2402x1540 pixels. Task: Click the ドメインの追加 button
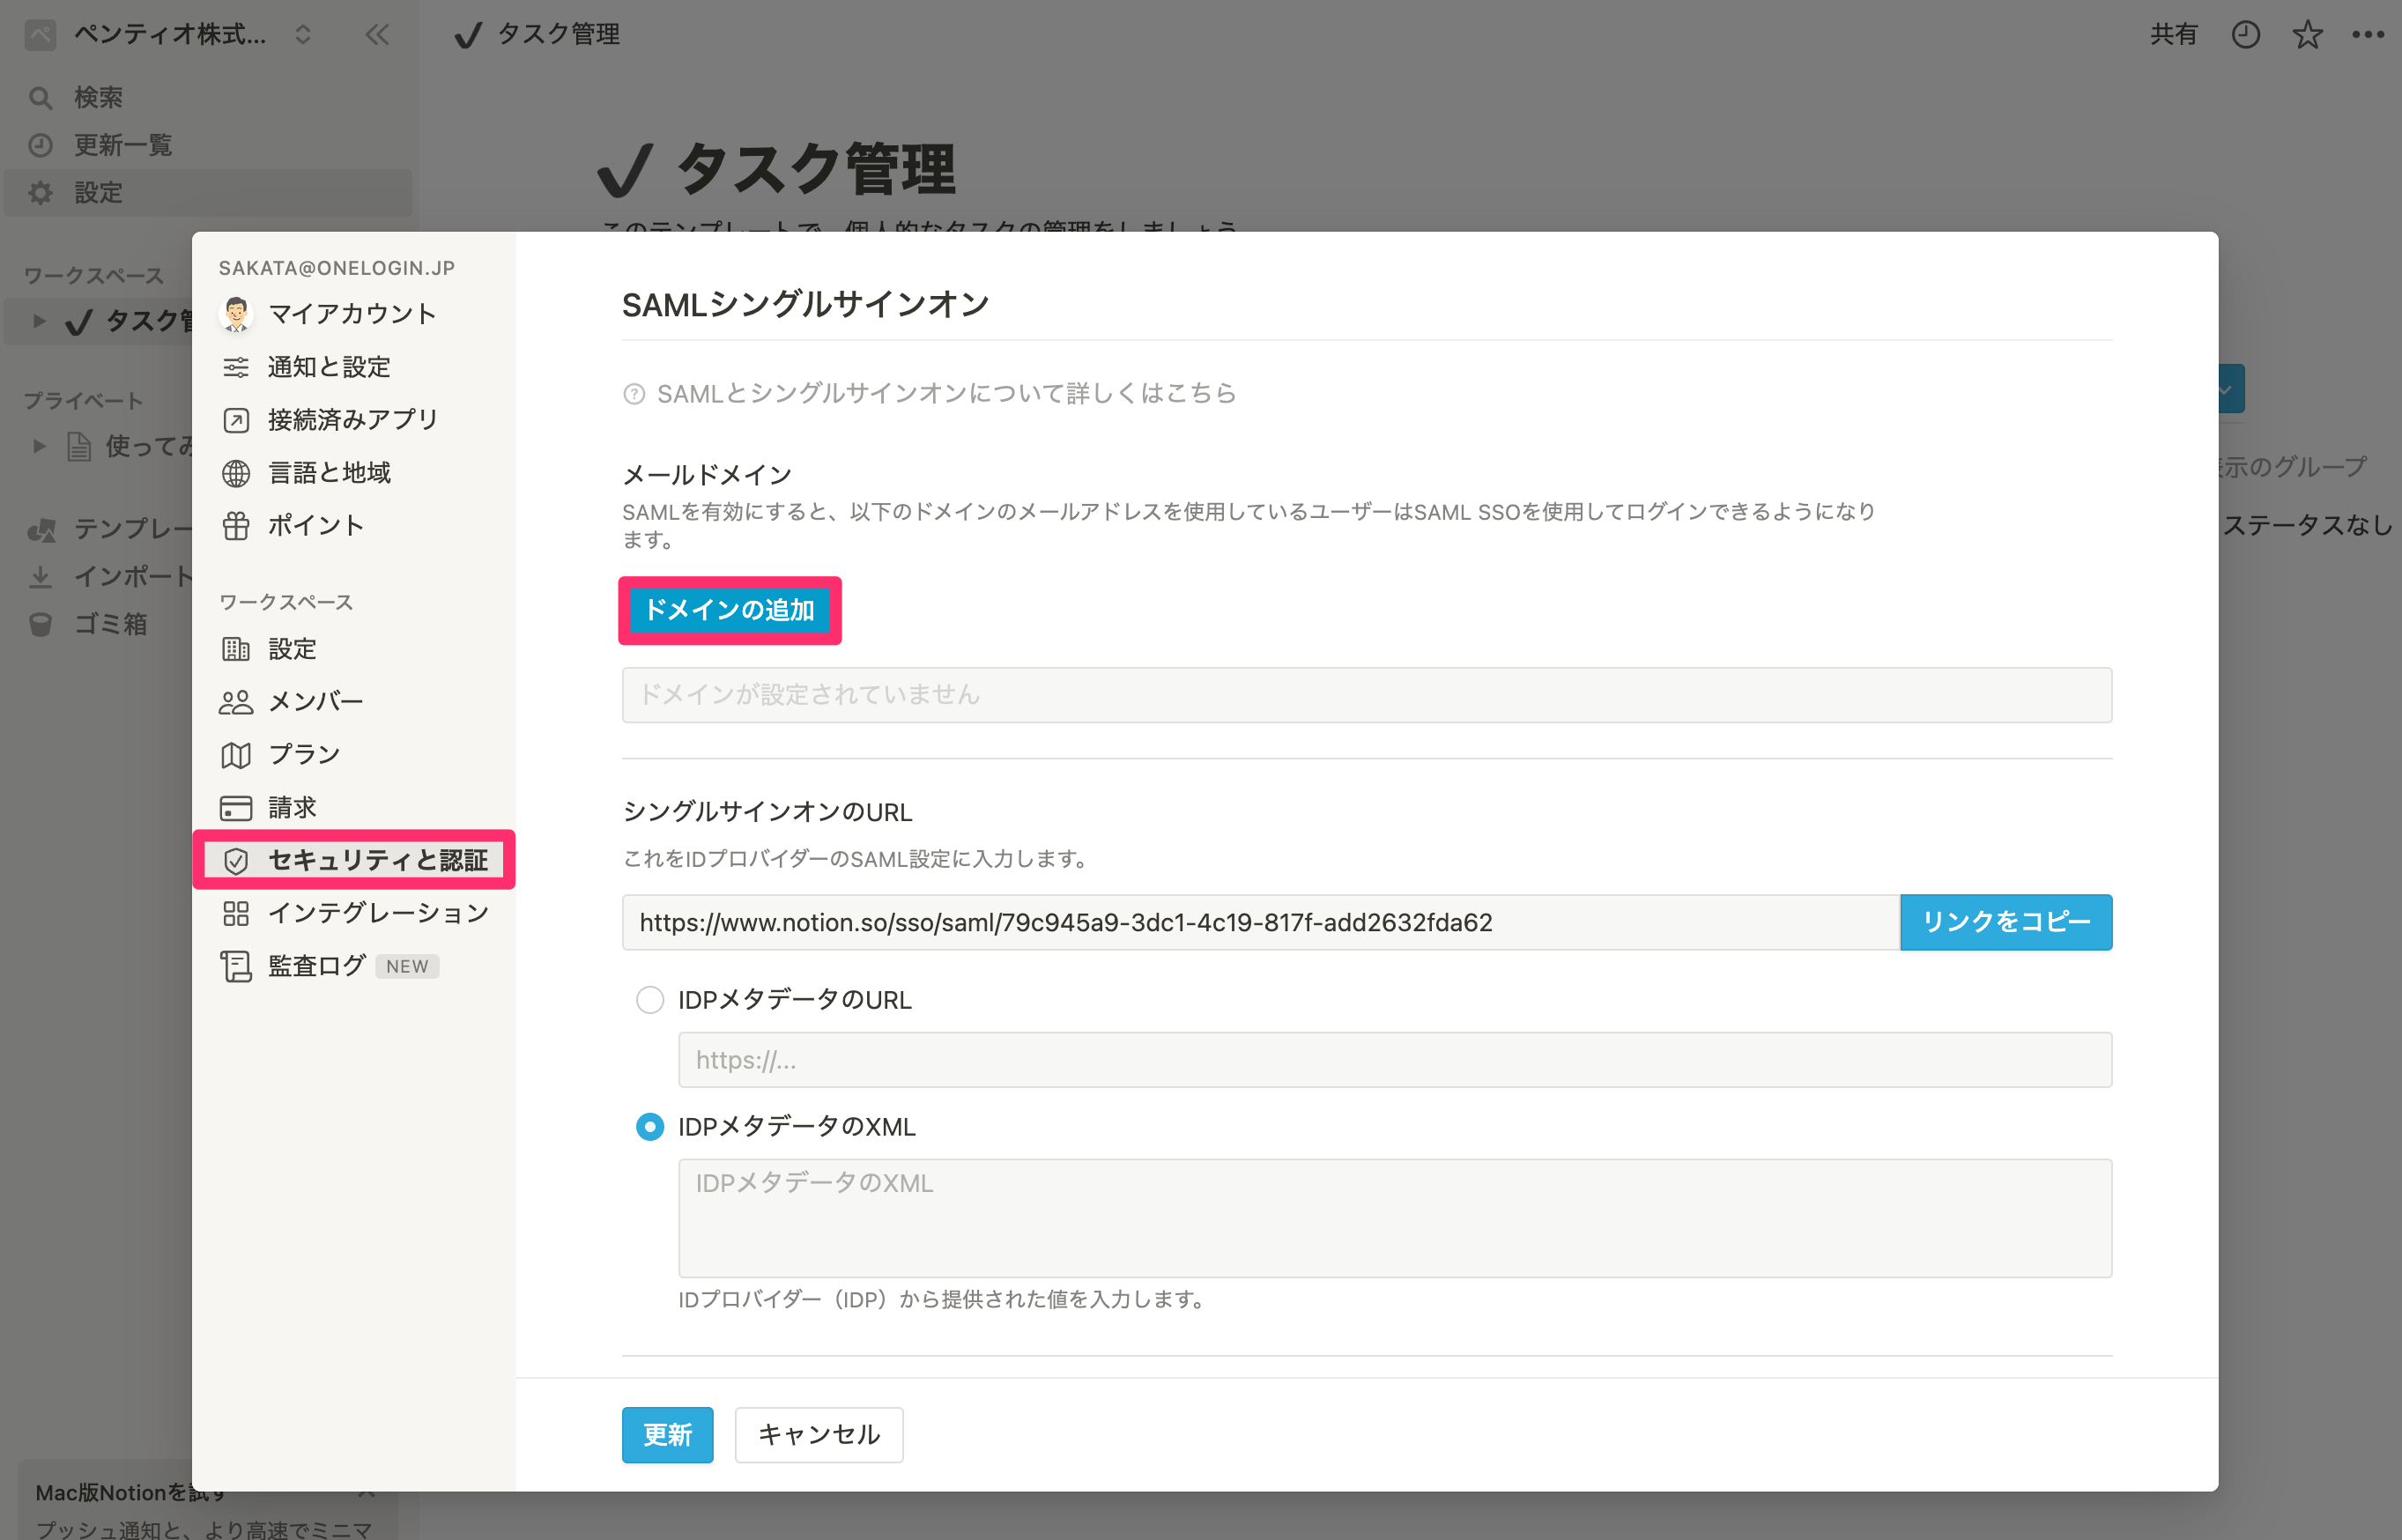730,610
